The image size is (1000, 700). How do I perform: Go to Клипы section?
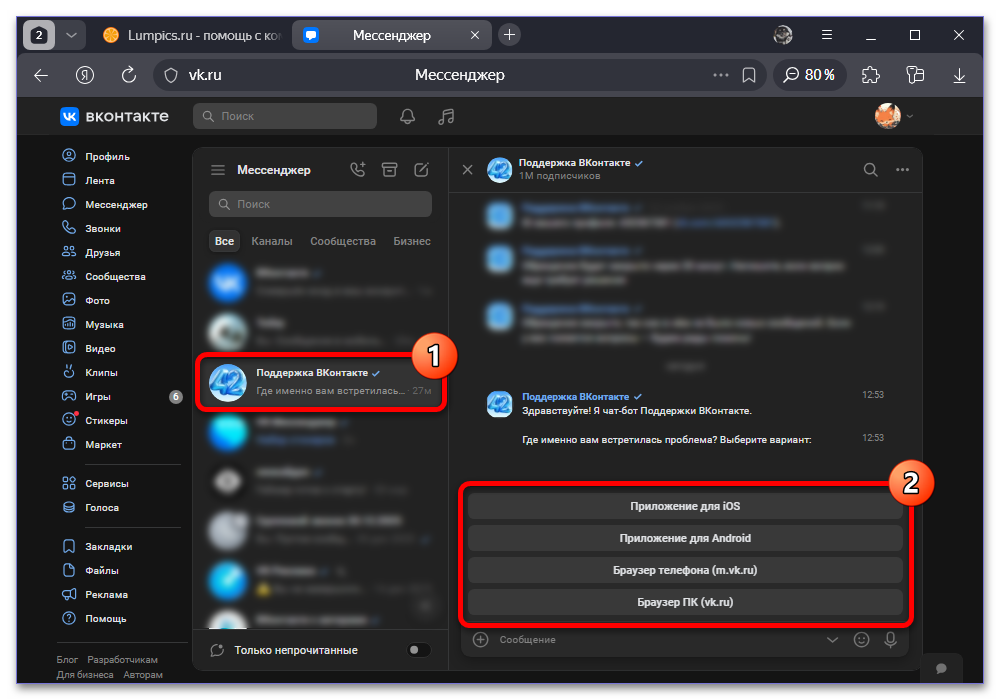click(101, 372)
